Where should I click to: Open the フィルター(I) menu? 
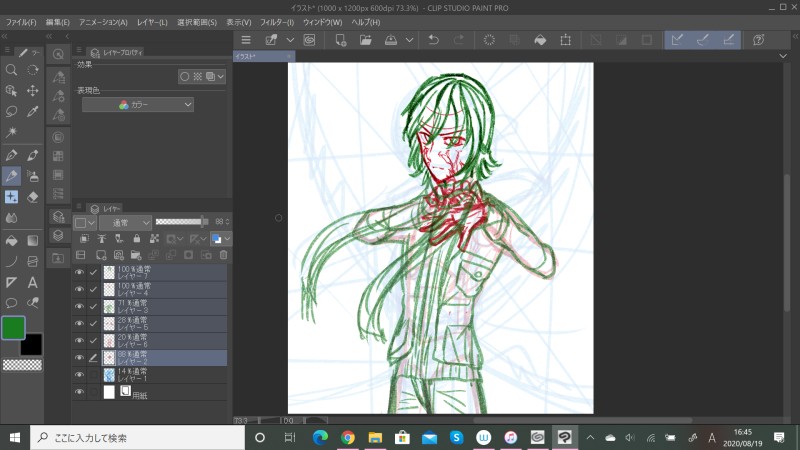[x=275, y=21]
